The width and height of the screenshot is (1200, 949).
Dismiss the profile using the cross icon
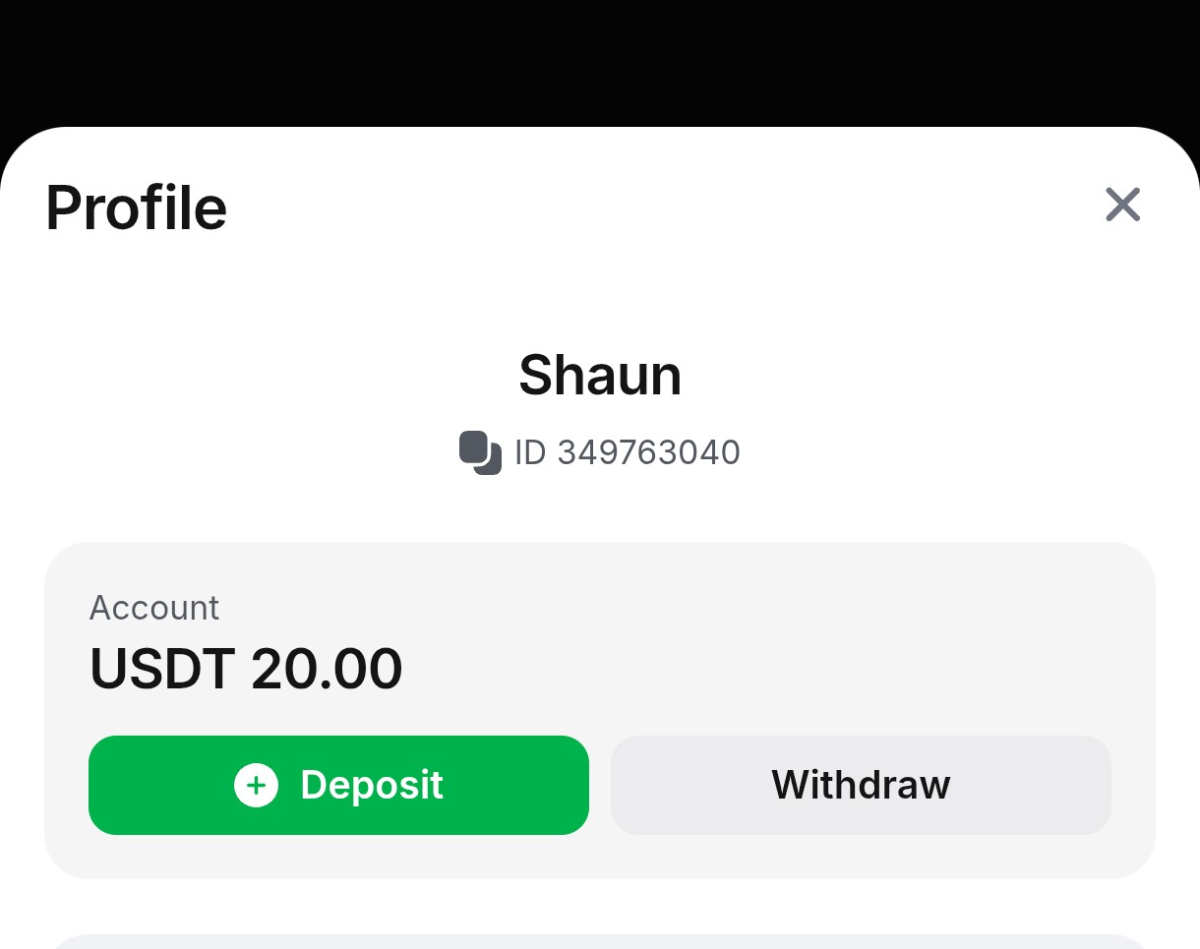coord(1122,205)
